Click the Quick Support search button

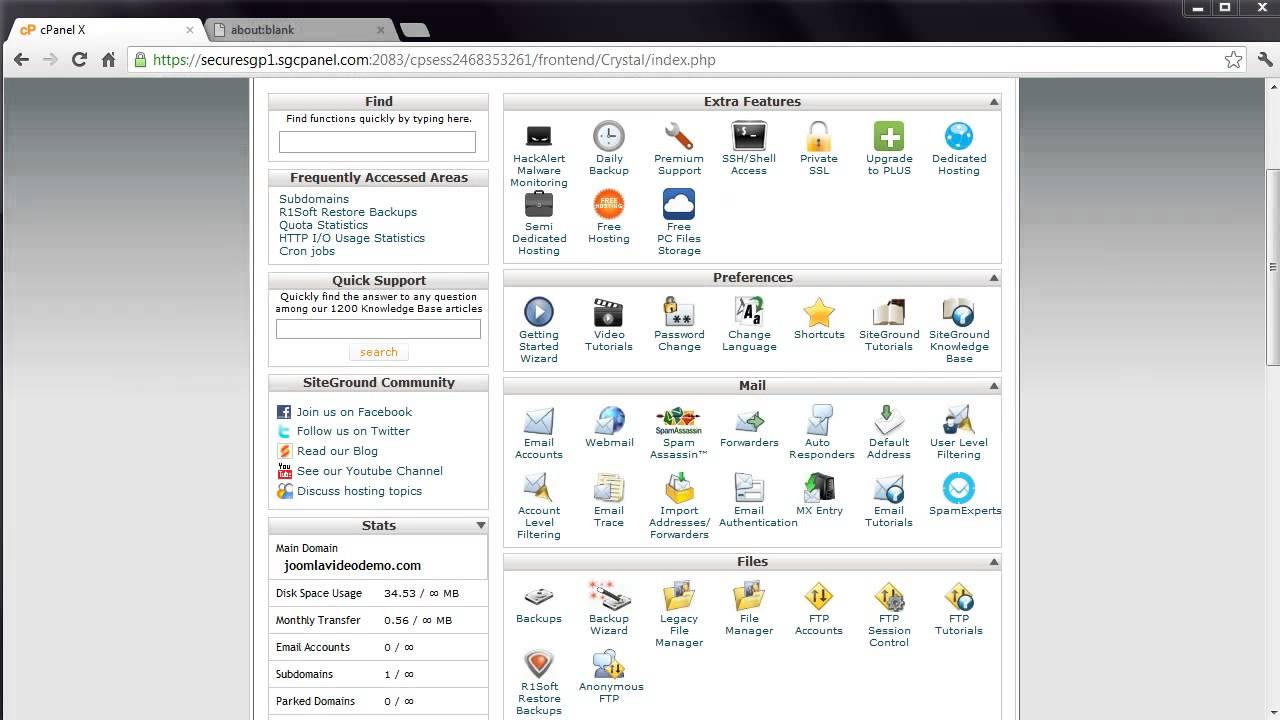(x=379, y=352)
